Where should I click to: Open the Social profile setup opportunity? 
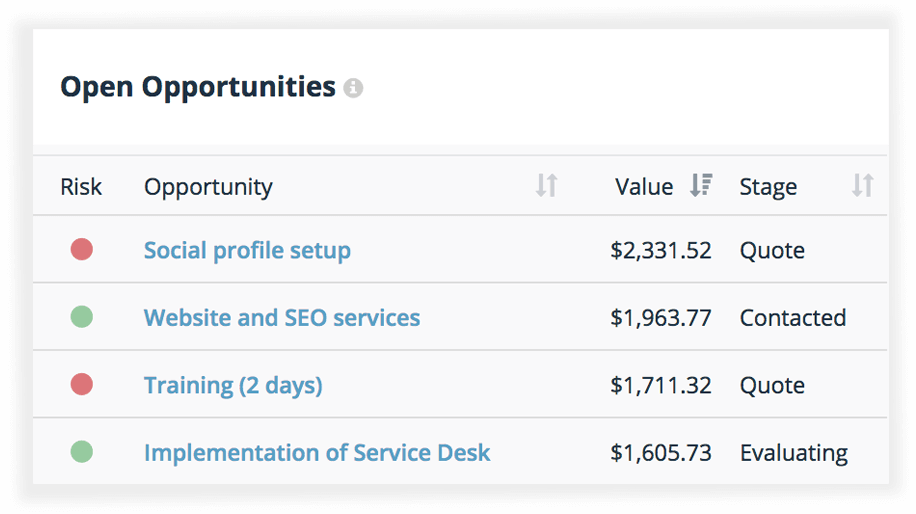pyautogui.click(x=247, y=251)
